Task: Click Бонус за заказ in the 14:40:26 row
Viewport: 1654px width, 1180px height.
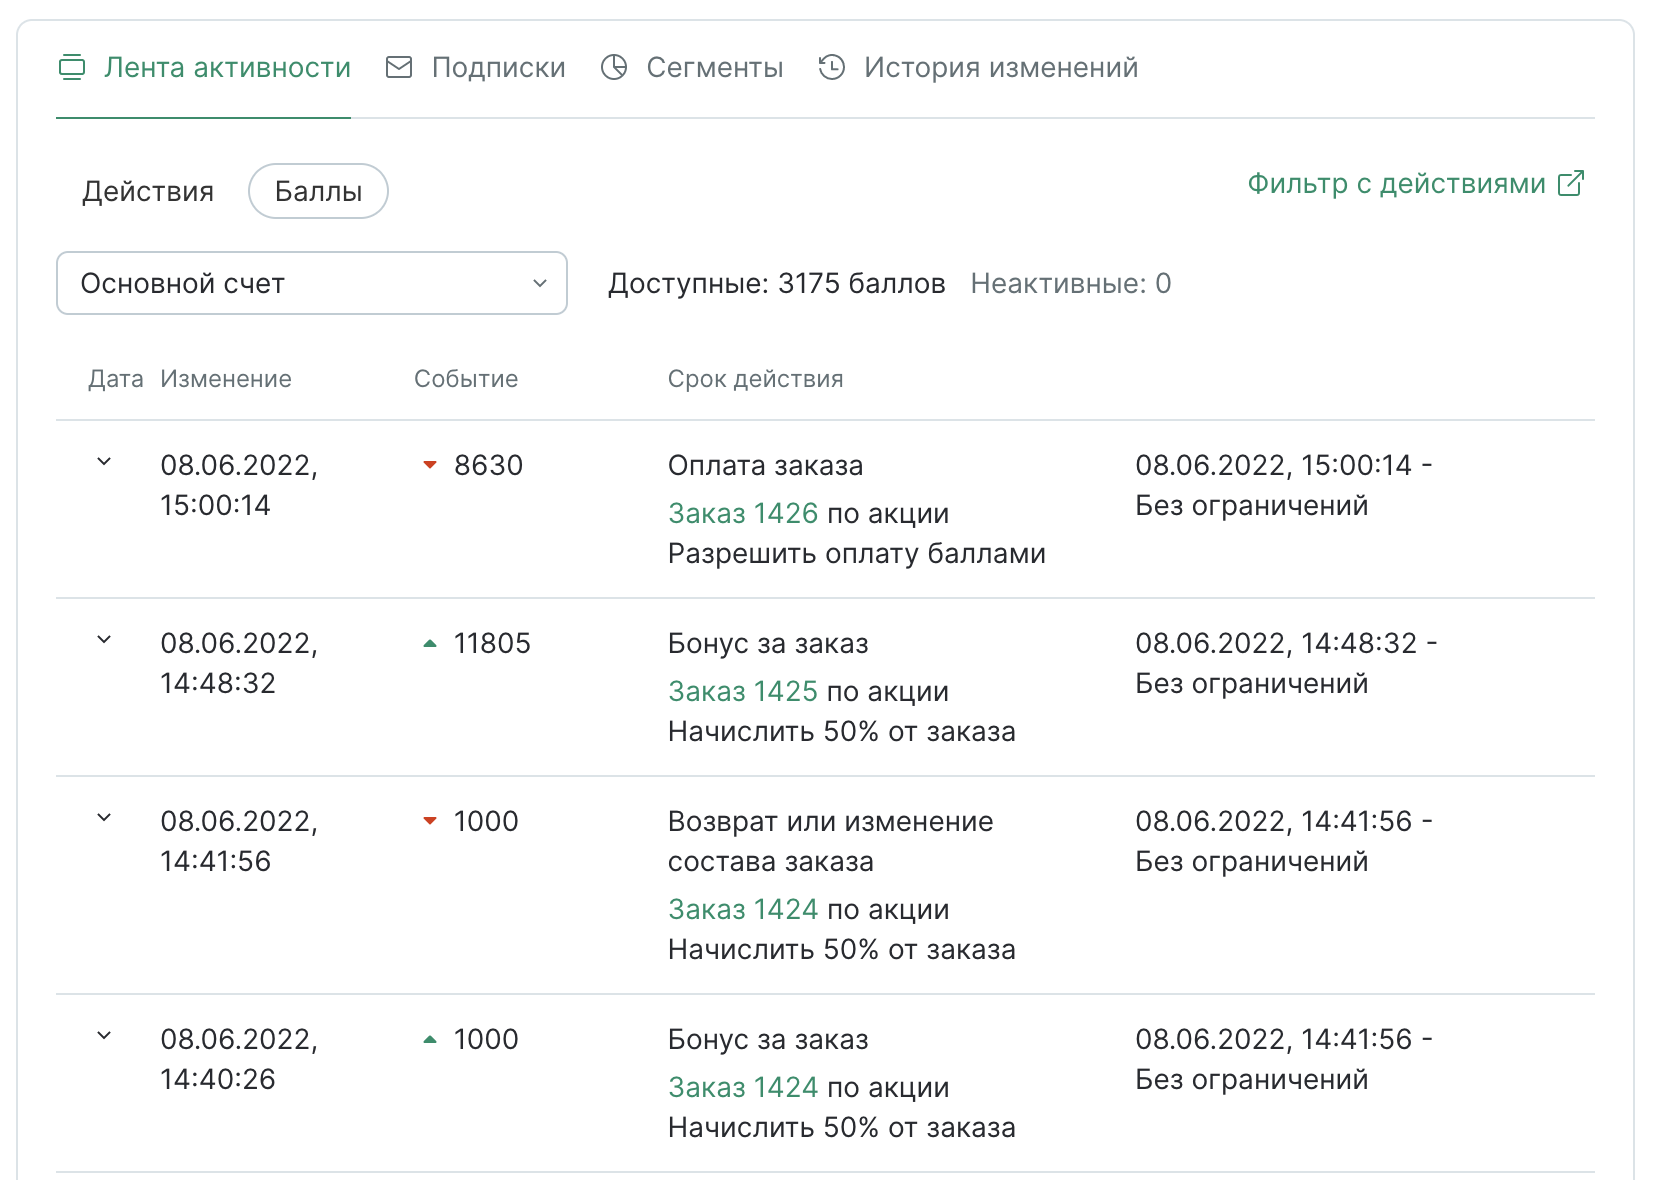Action: point(768,1039)
